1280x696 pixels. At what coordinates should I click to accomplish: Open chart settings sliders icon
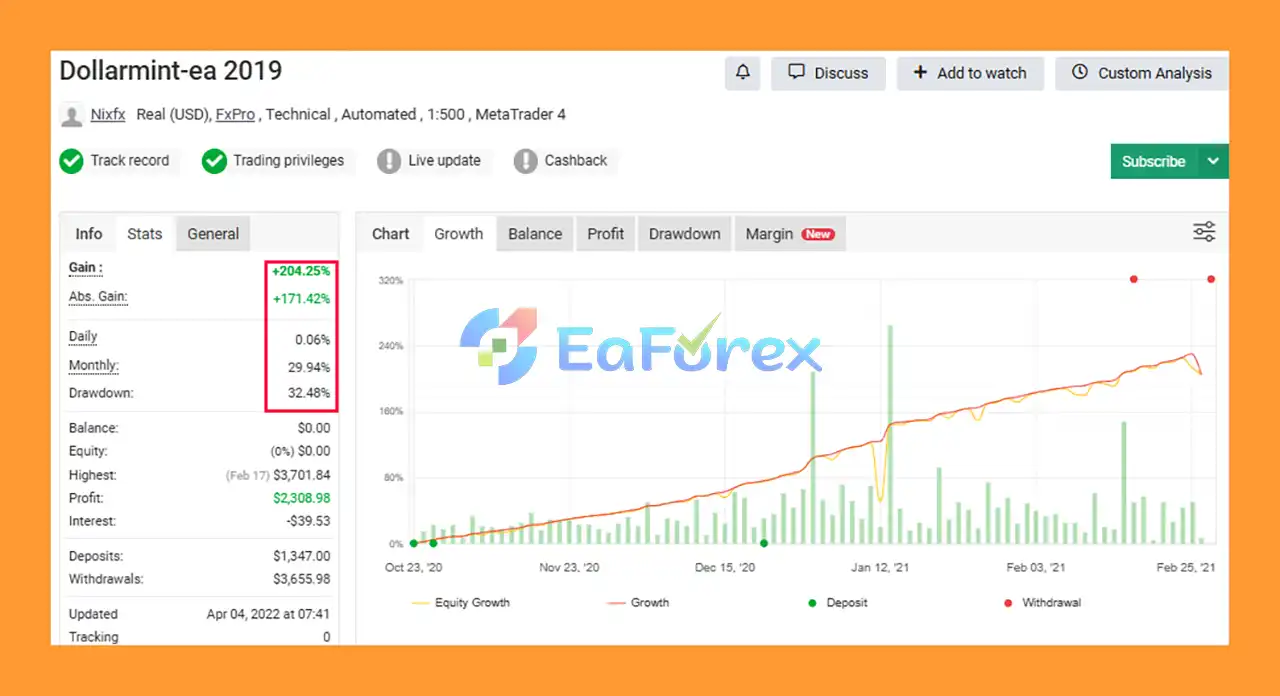[x=1204, y=232]
